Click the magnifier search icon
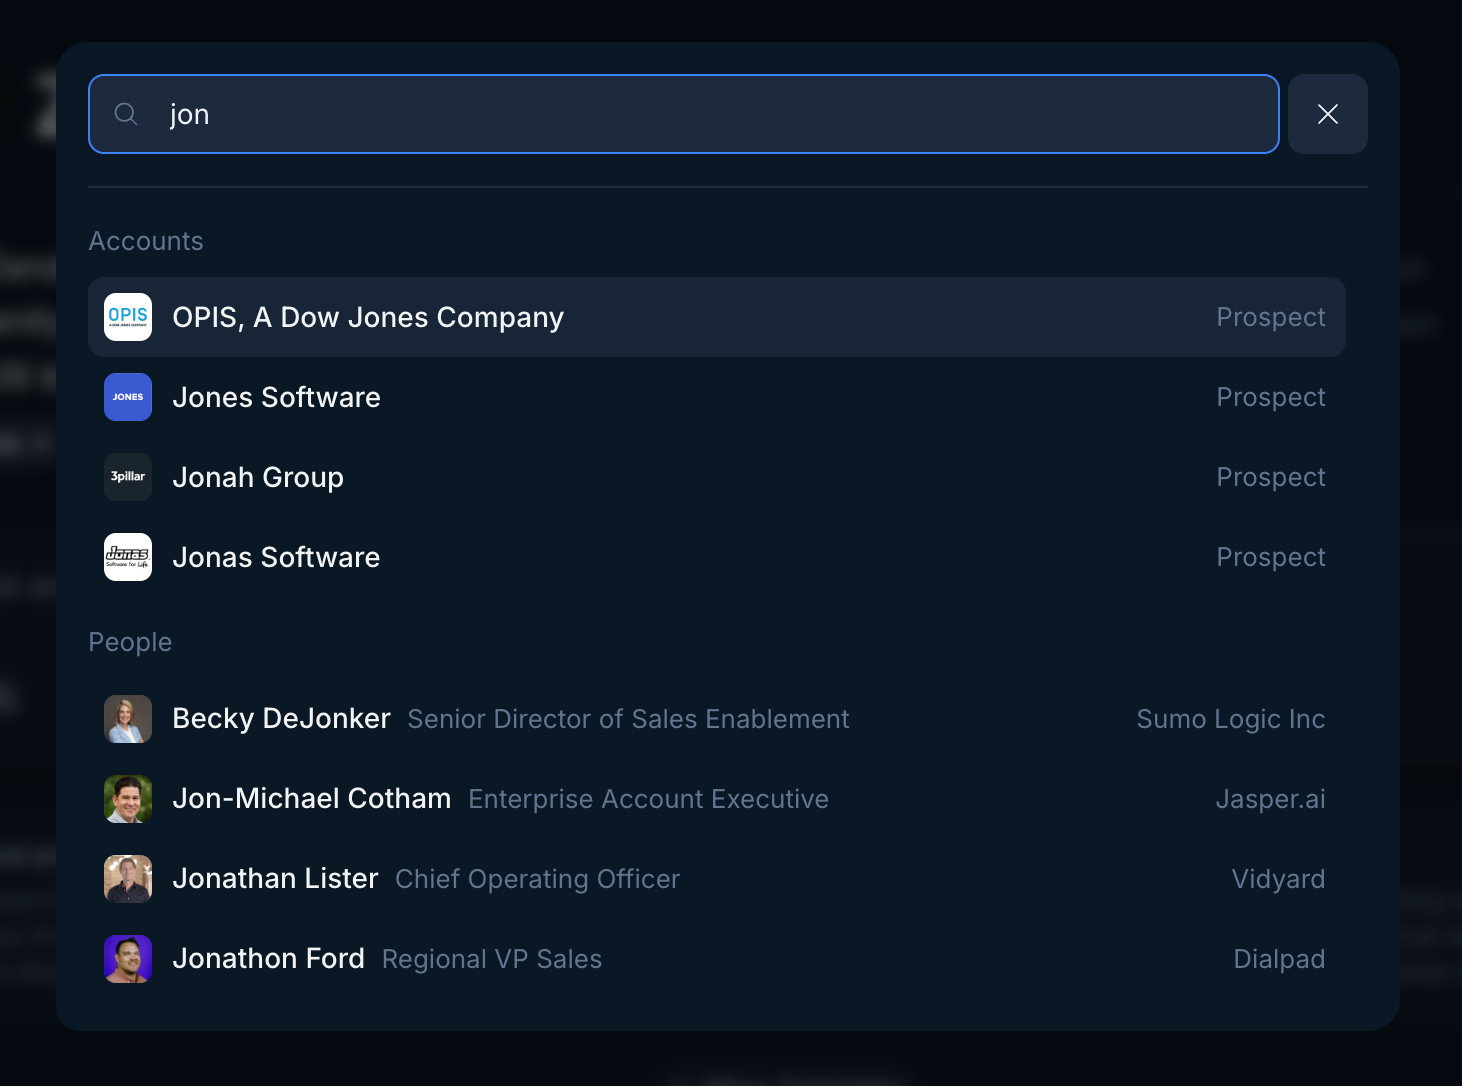 pos(126,114)
